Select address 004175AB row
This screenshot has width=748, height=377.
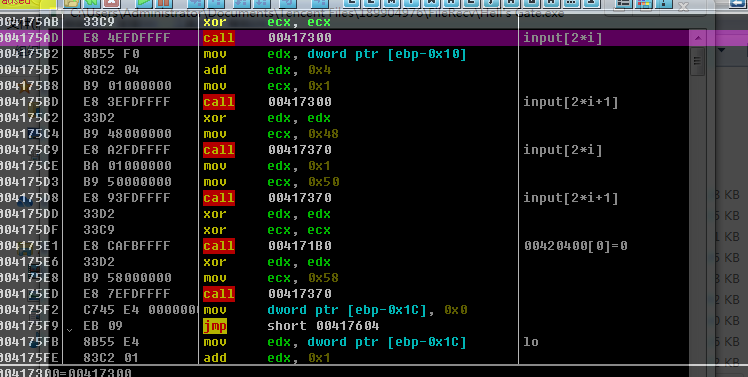[x=29, y=22]
